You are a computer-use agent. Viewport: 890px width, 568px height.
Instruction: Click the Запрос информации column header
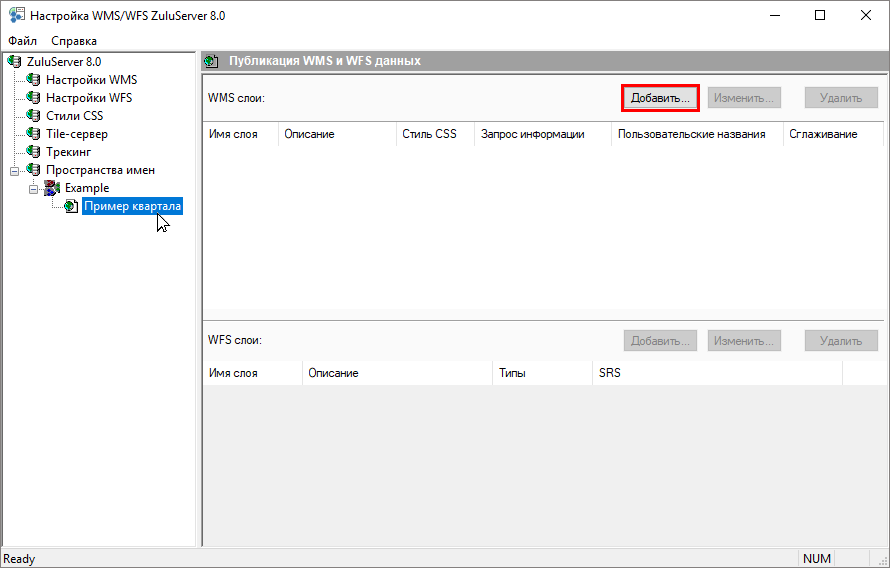coord(541,134)
